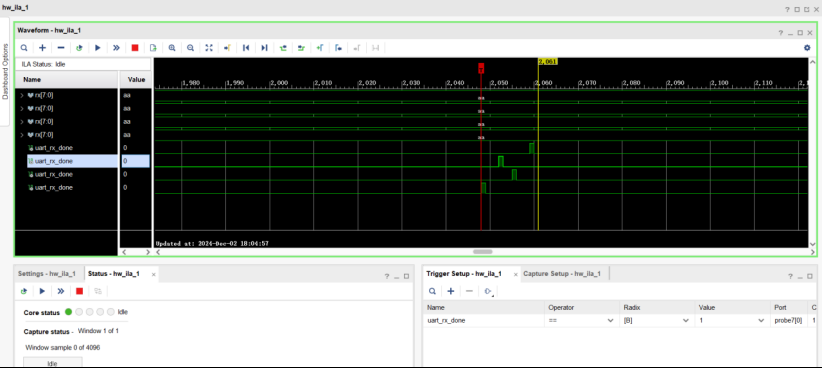Remove selected probe with the waveform minus icon

click(x=61, y=48)
